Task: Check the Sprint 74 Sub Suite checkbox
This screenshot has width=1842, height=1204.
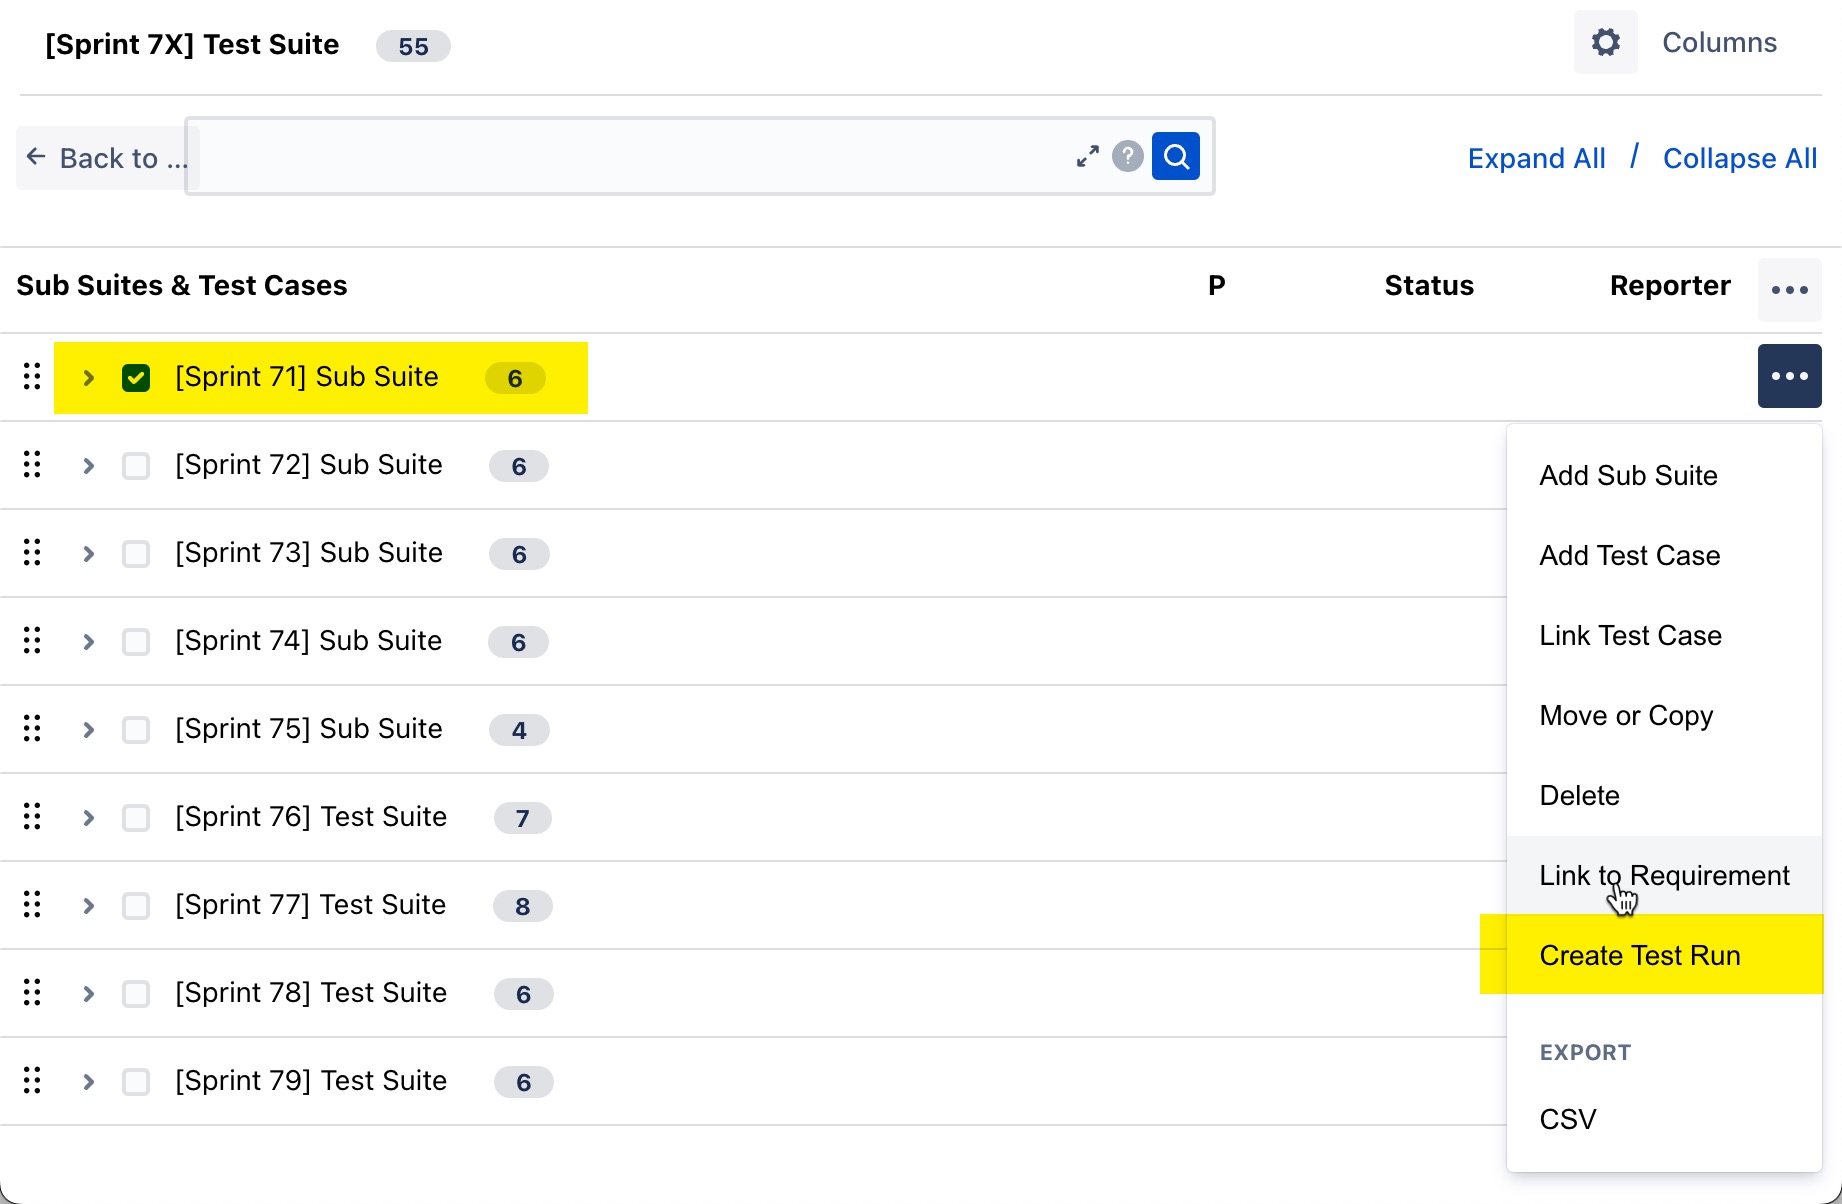Action: (x=136, y=642)
